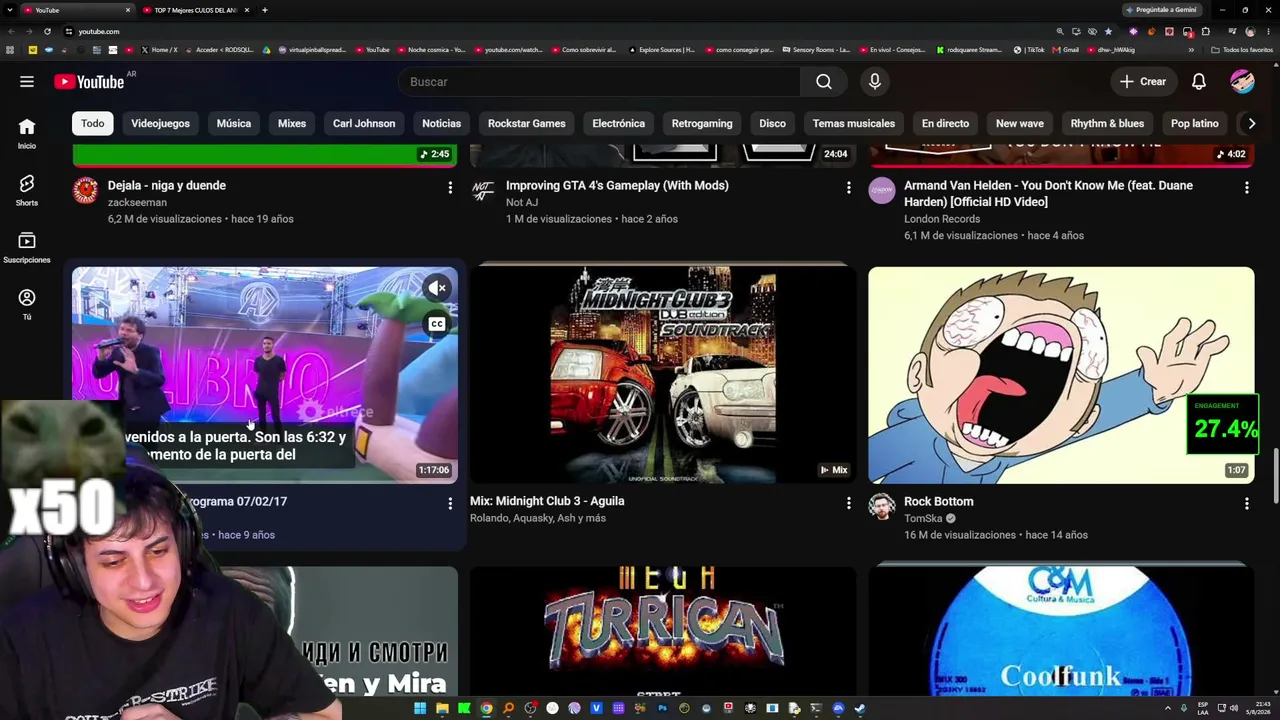Open the London Records channel avatar
The width and height of the screenshot is (1280, 720).
[x=882, y=190]
